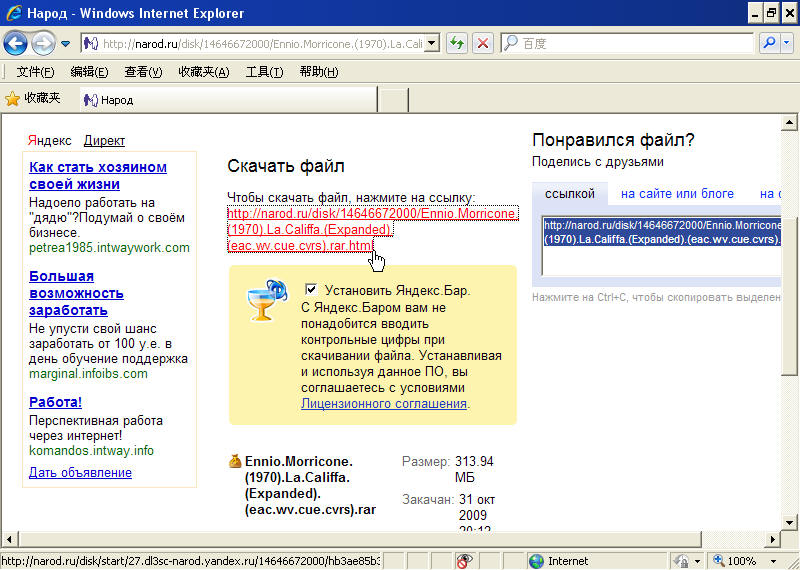Screen dimensions: 800x570
Task: Click 'petrea1985.intwaywork.com' ad address
Action: point(109,248)
